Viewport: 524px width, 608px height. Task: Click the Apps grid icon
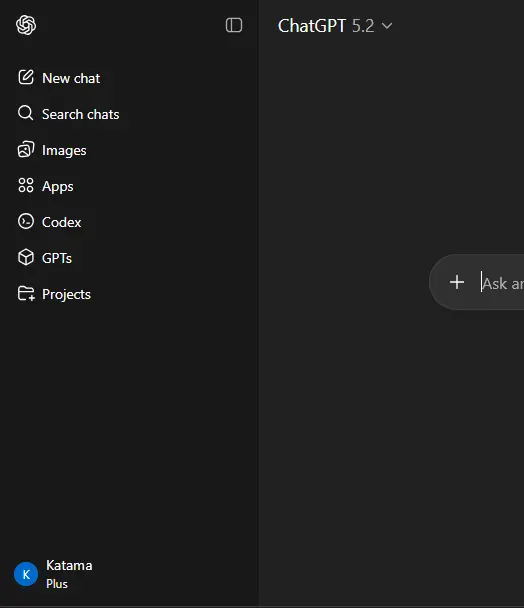pyautogui.click(x=26, y=185)
